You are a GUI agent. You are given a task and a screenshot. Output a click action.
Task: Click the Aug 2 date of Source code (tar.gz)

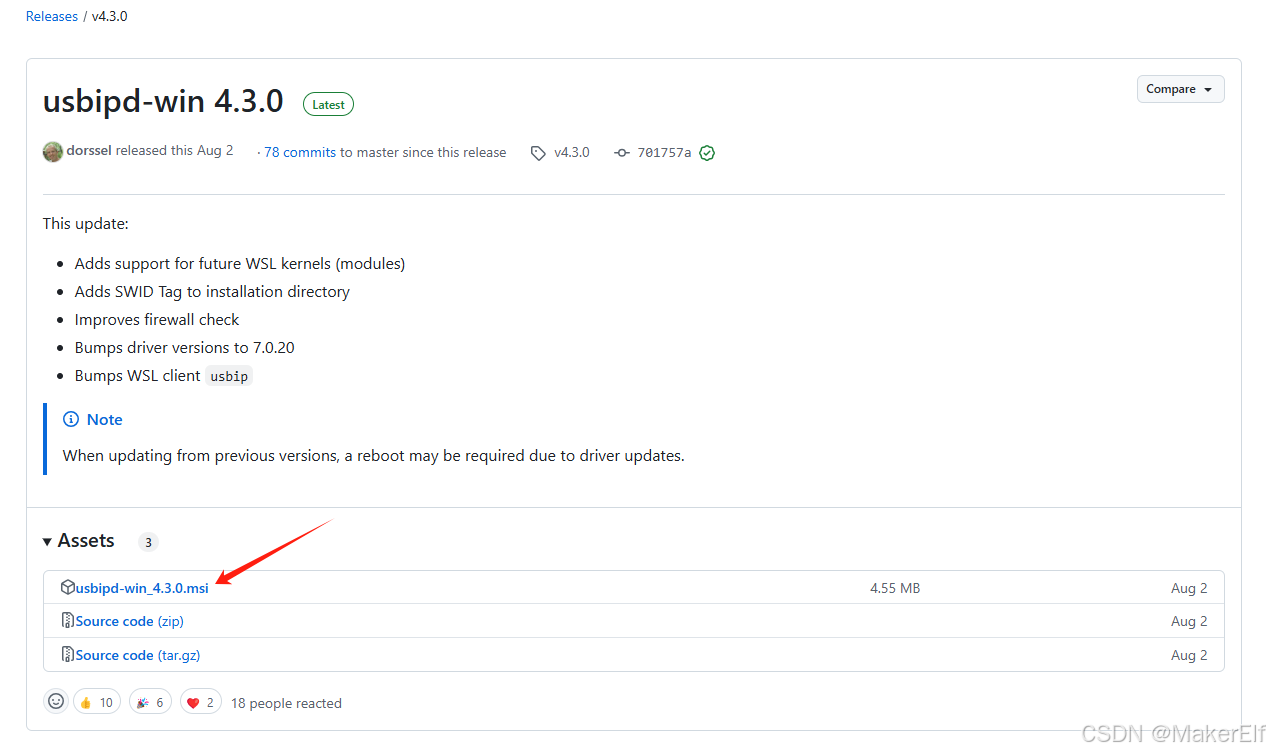coord(1189,655)
